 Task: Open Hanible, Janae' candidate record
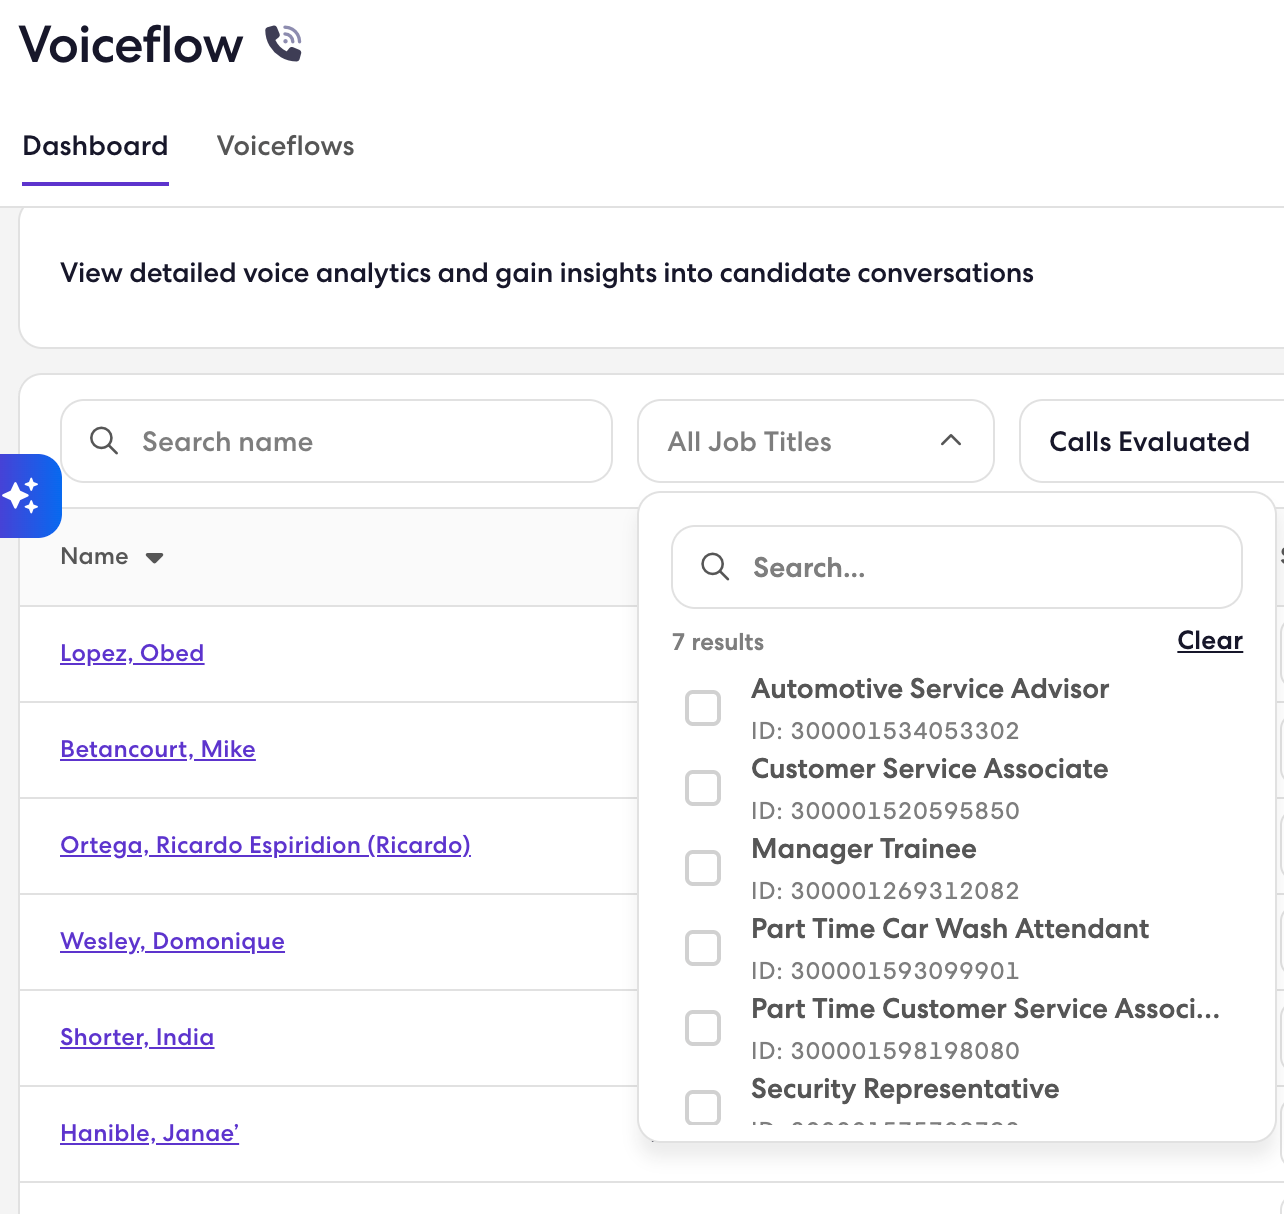150,1133
